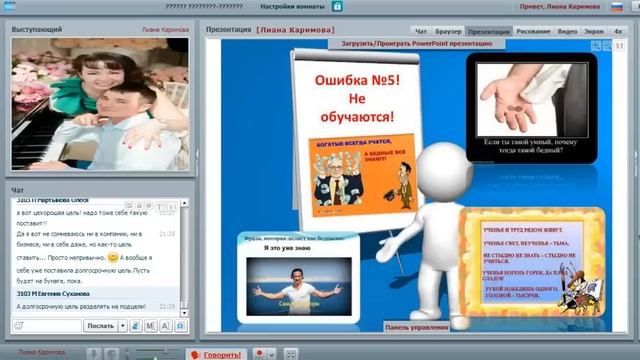Open Настройки комнаты room settings
The width and height of the screenshot is (640, 360).
(x=292, y=6)
